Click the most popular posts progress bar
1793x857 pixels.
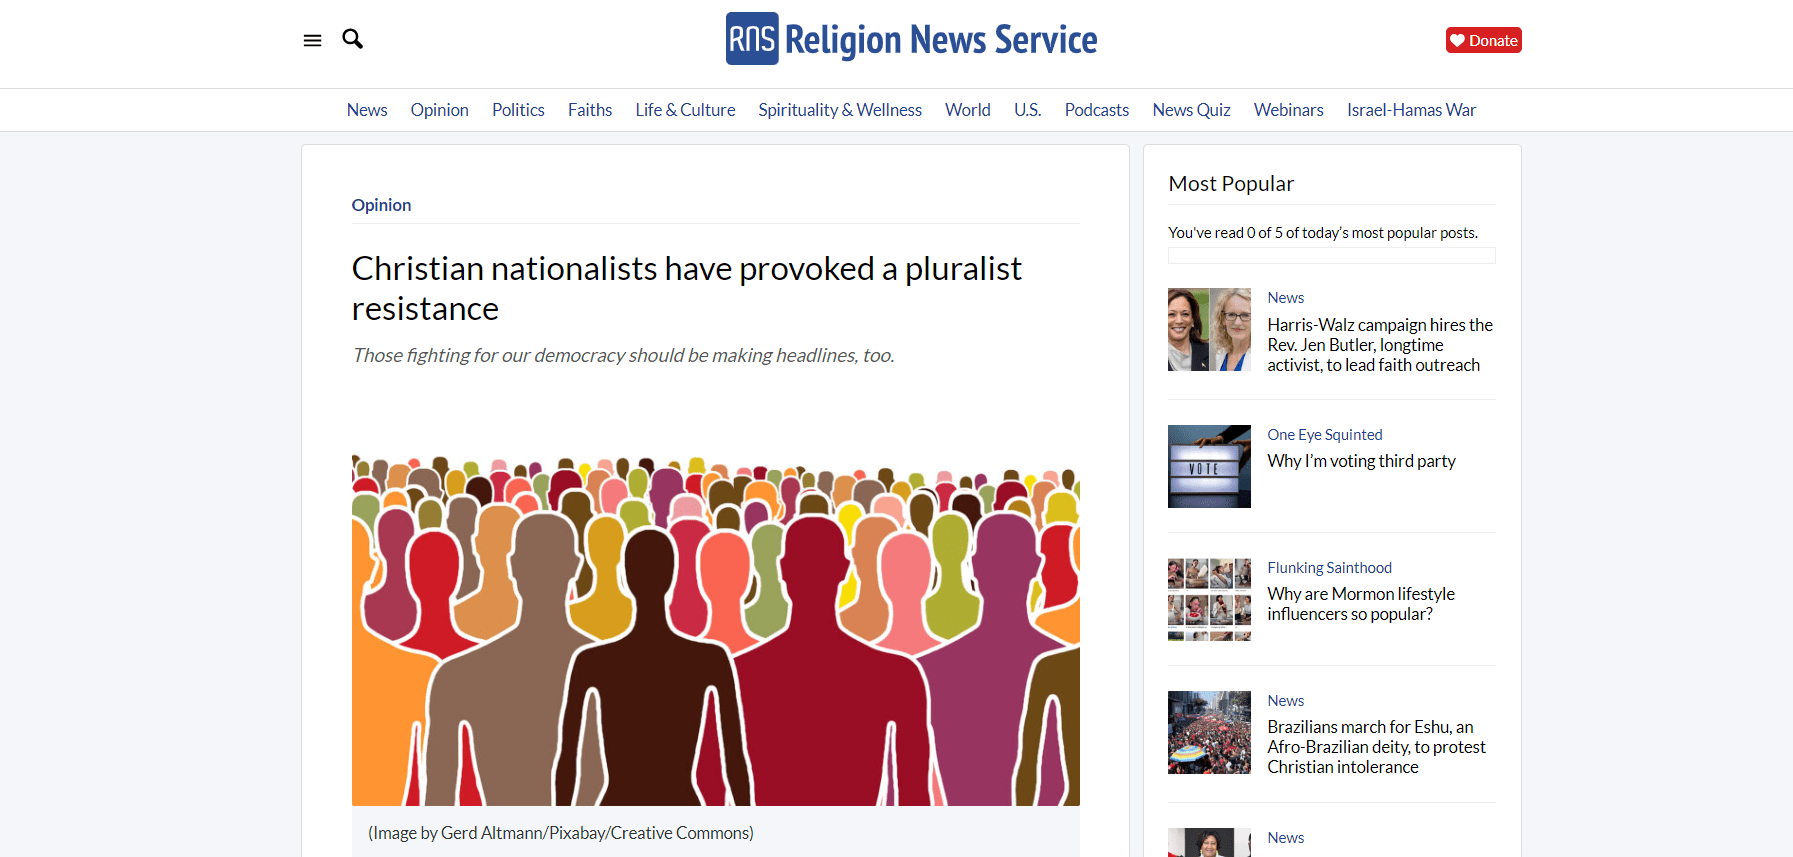coord(1331,256)
